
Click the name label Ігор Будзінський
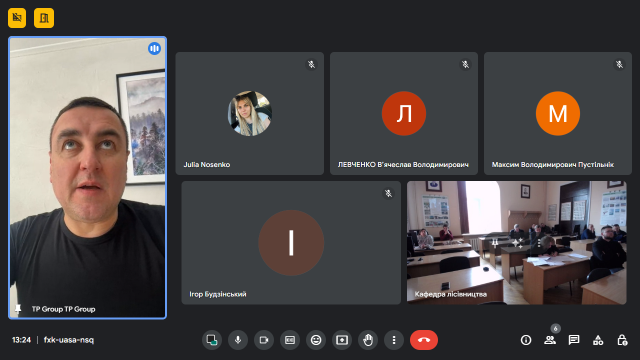click(x=218, y=294)
